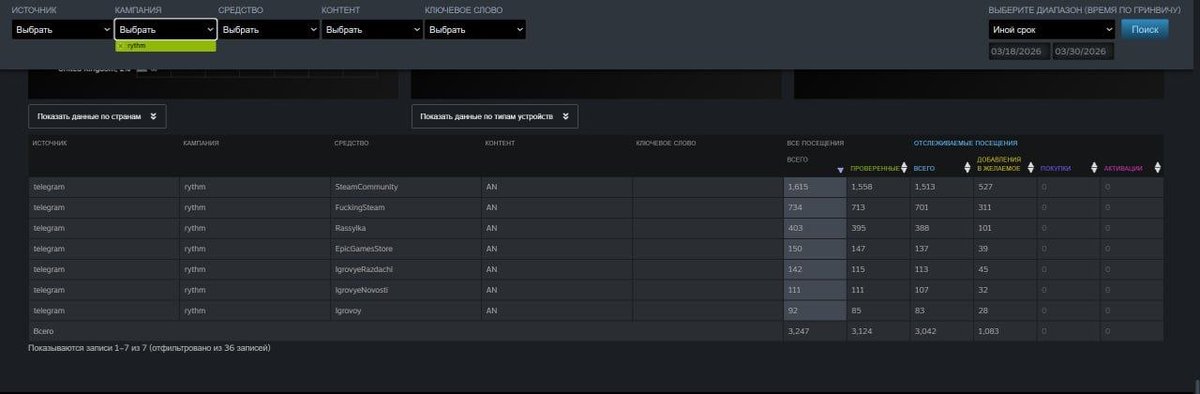Expand Показать данные по странам
The width and height of the screenshot is (1200, 394).
(97, 117)
